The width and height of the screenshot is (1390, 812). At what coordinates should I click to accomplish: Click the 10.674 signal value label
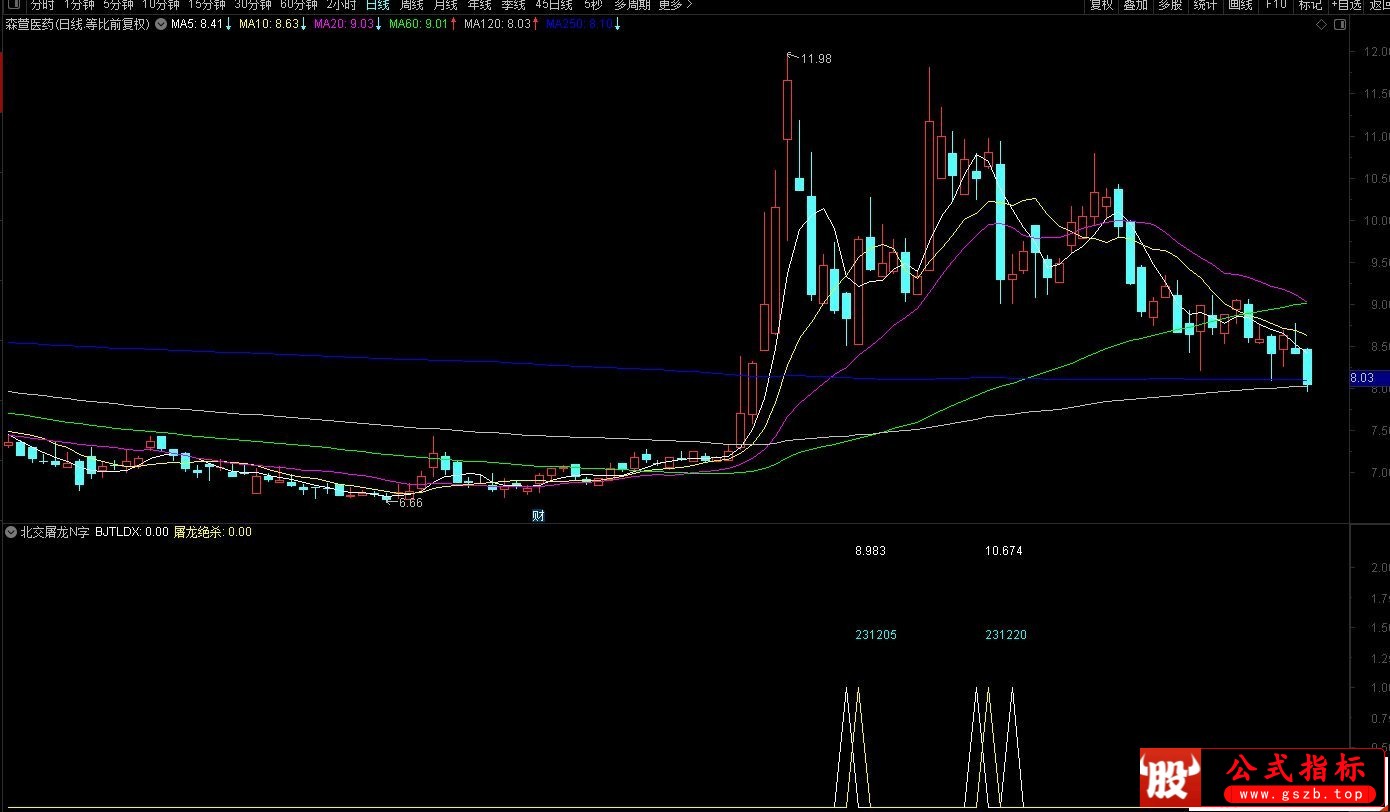point(1004,551)
